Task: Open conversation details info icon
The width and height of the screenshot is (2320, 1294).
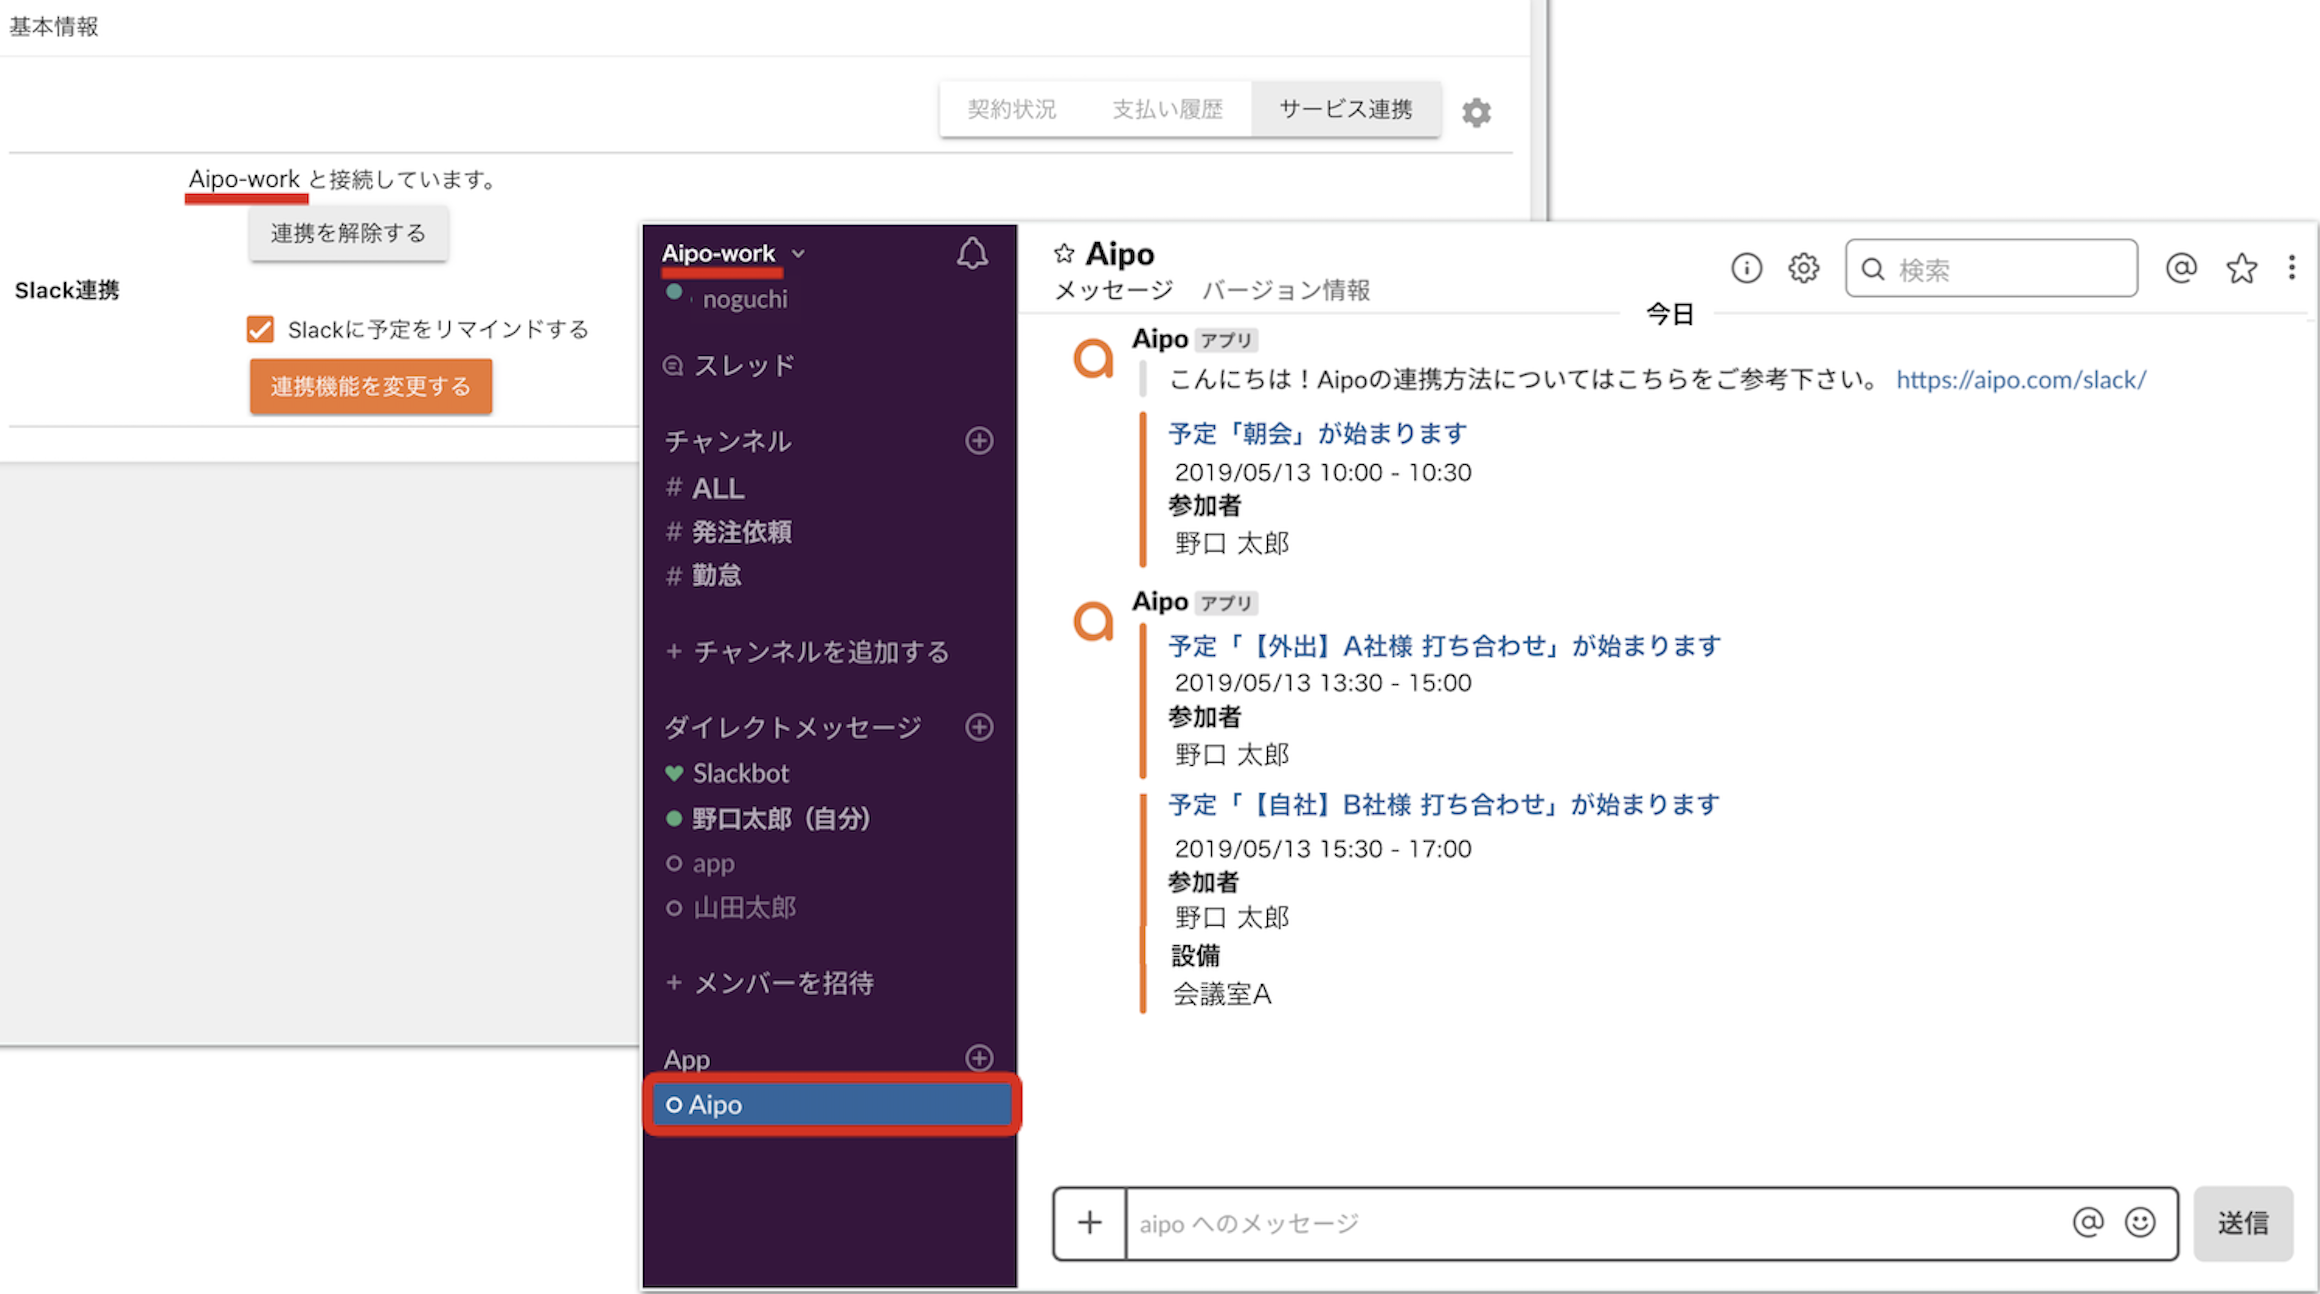Action: coord(1746,268)
